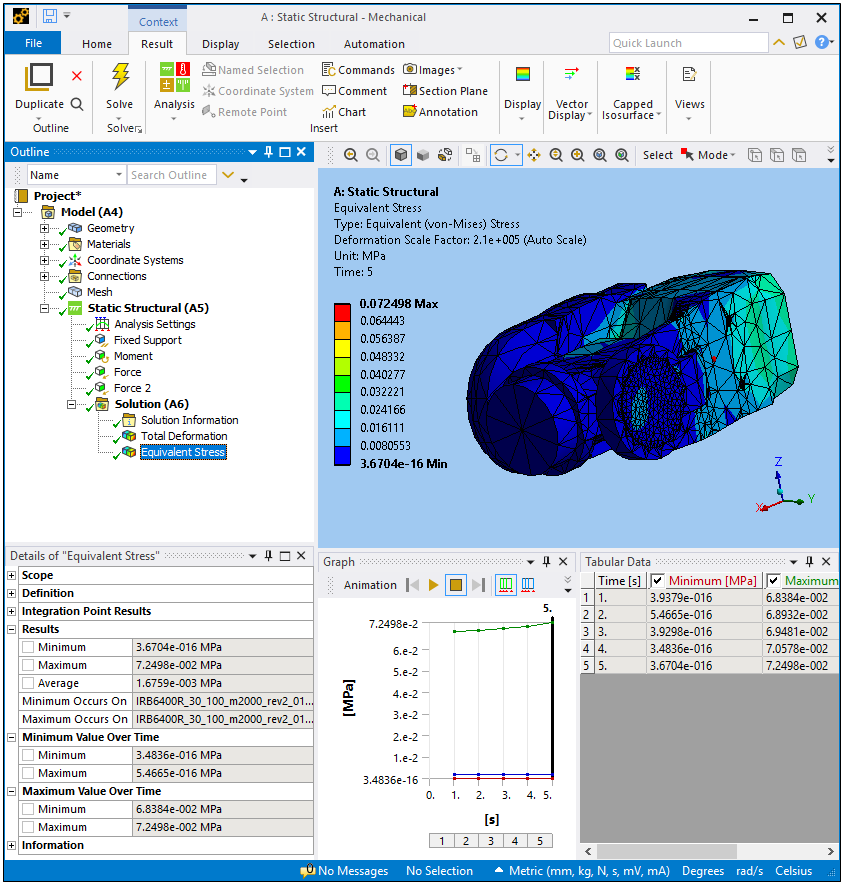Play the result animation
The image size is (844, 885).
(x=434, y=585)
